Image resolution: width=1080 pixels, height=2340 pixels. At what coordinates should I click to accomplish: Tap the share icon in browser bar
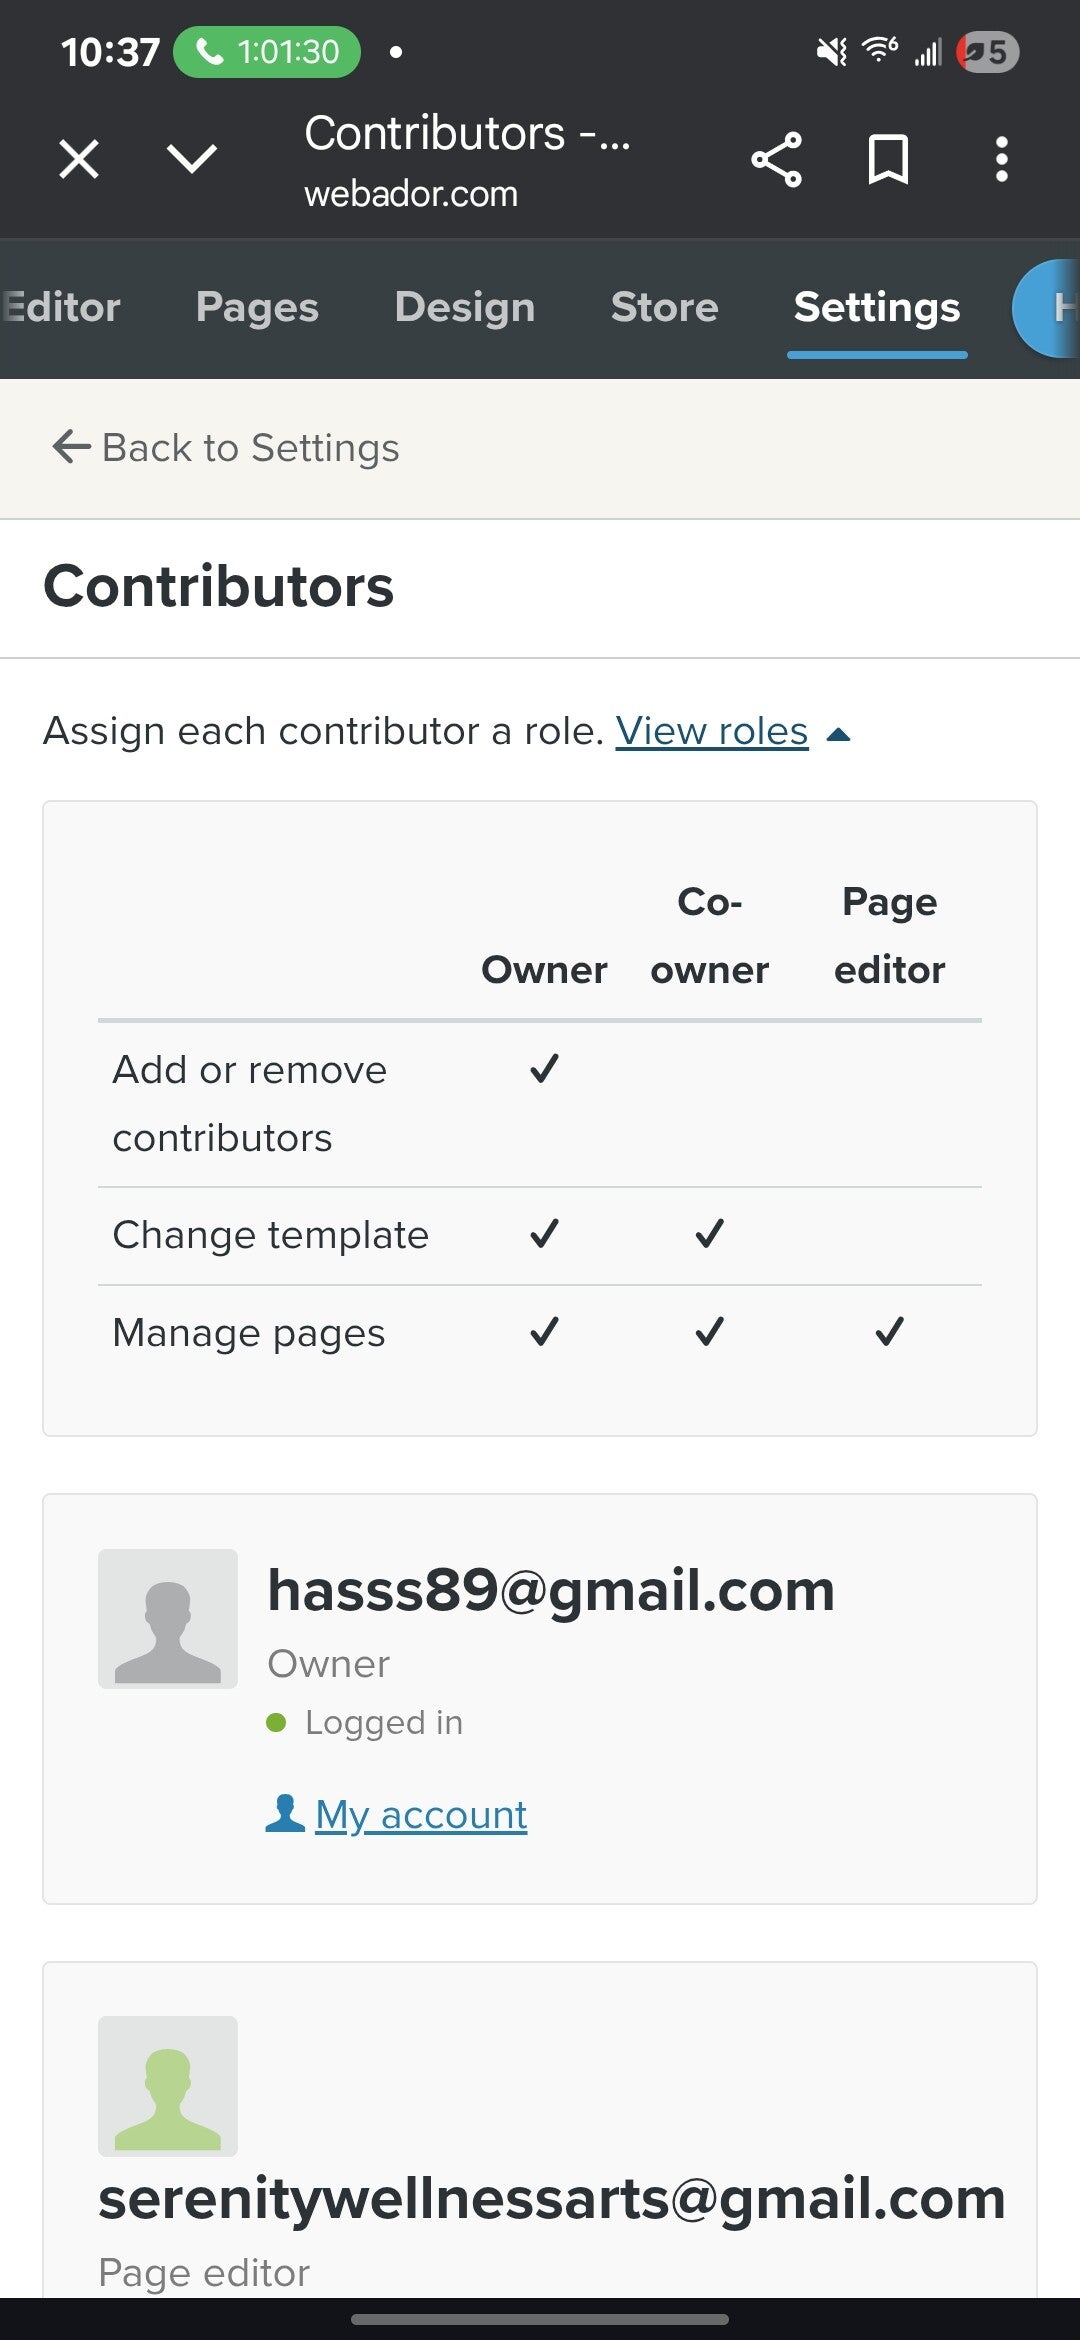click(x=777, y=159)
